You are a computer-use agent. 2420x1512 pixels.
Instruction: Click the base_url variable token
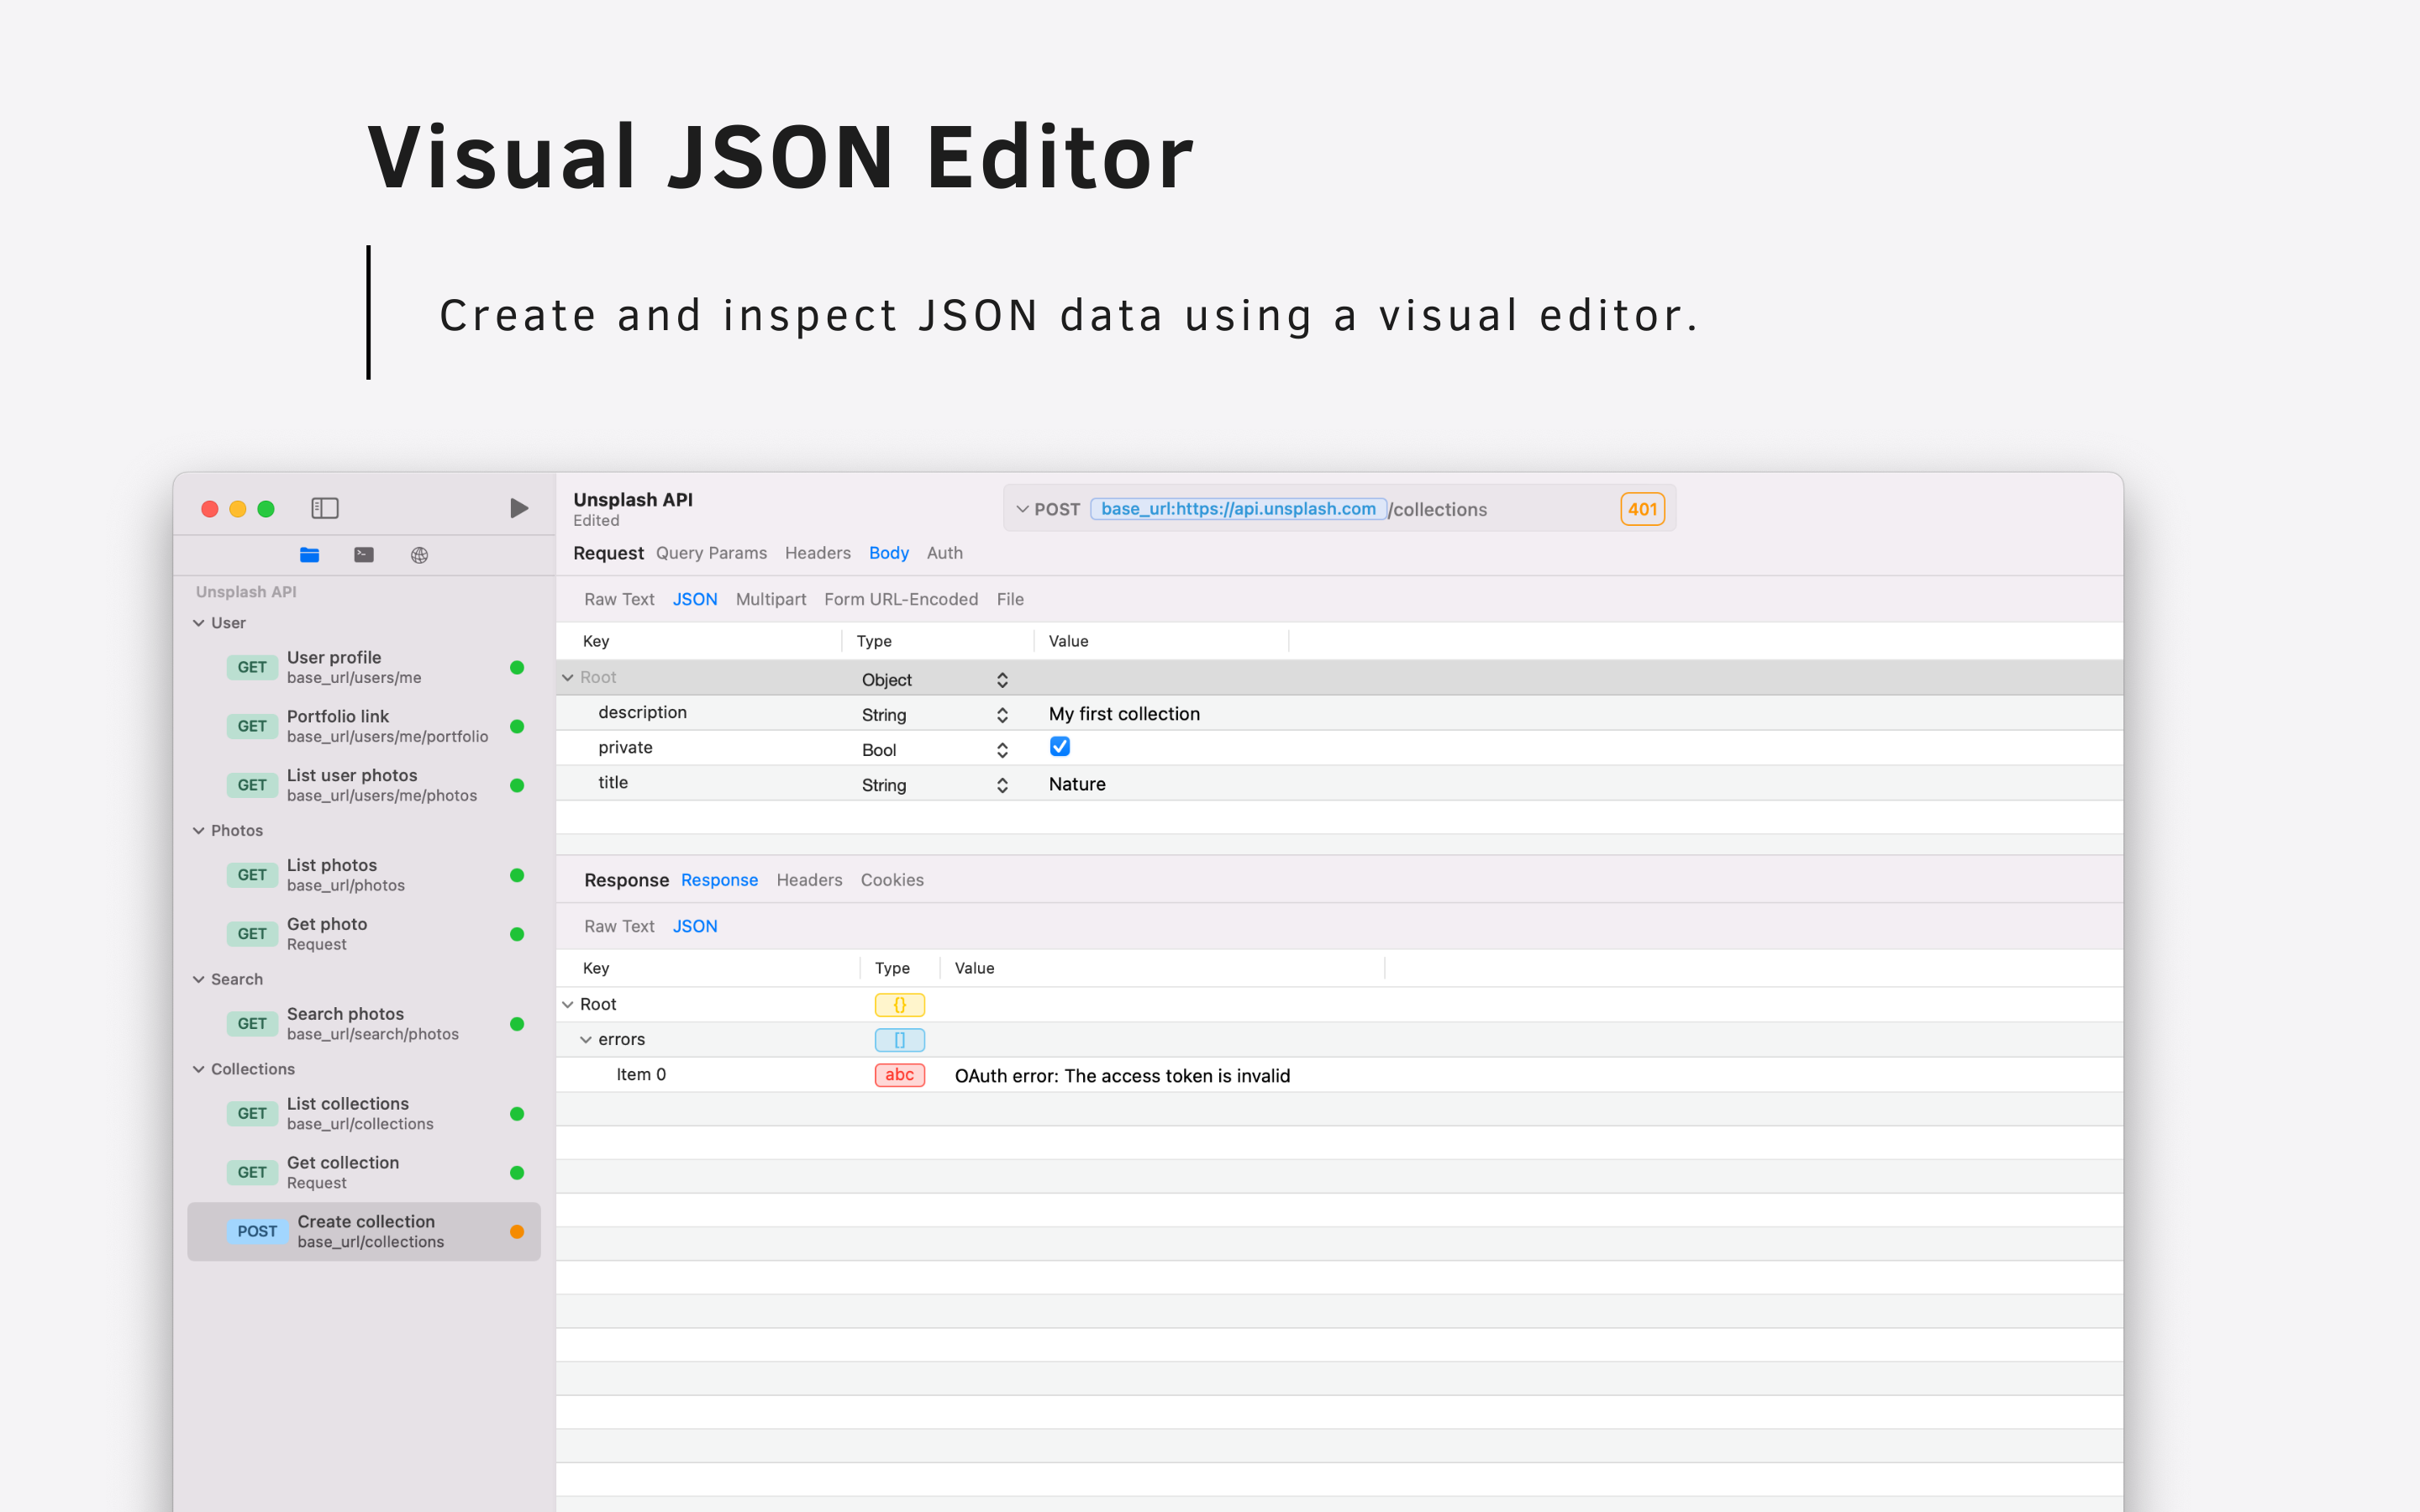(x=1238, y=509)
